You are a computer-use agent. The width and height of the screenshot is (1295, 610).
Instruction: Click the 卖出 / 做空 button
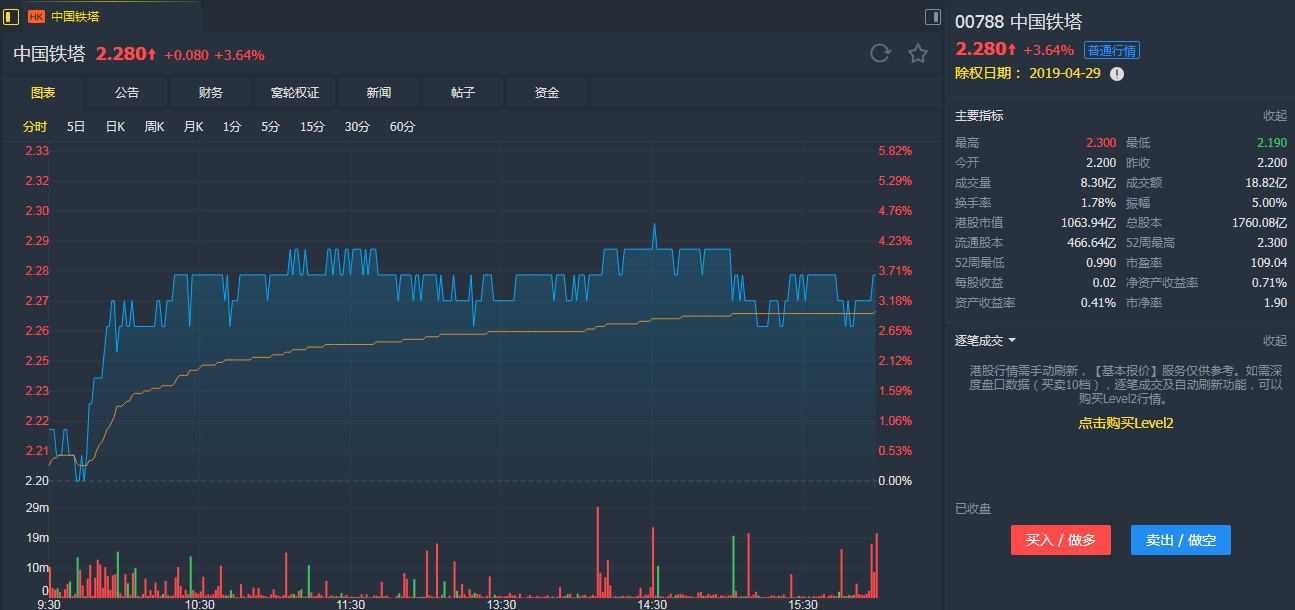pyautogui.click(x=1181, y=540)
